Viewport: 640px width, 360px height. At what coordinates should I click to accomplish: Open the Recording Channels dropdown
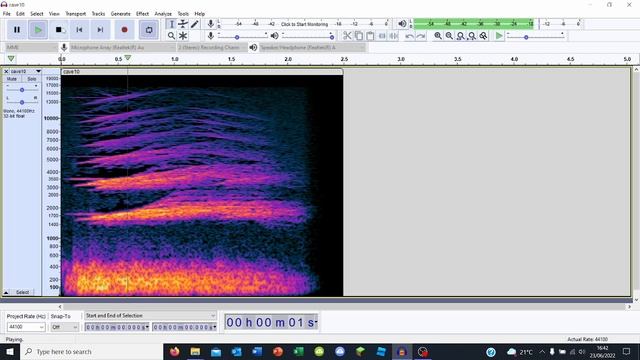click(x=212, y=47)
